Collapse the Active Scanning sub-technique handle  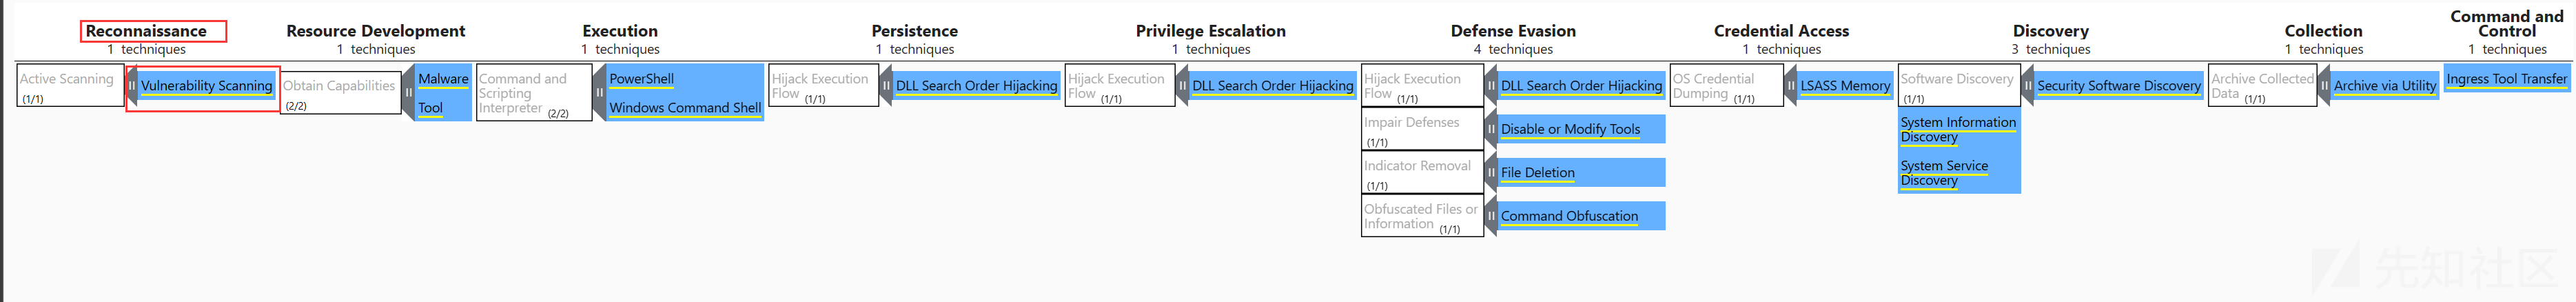point(131,86)
